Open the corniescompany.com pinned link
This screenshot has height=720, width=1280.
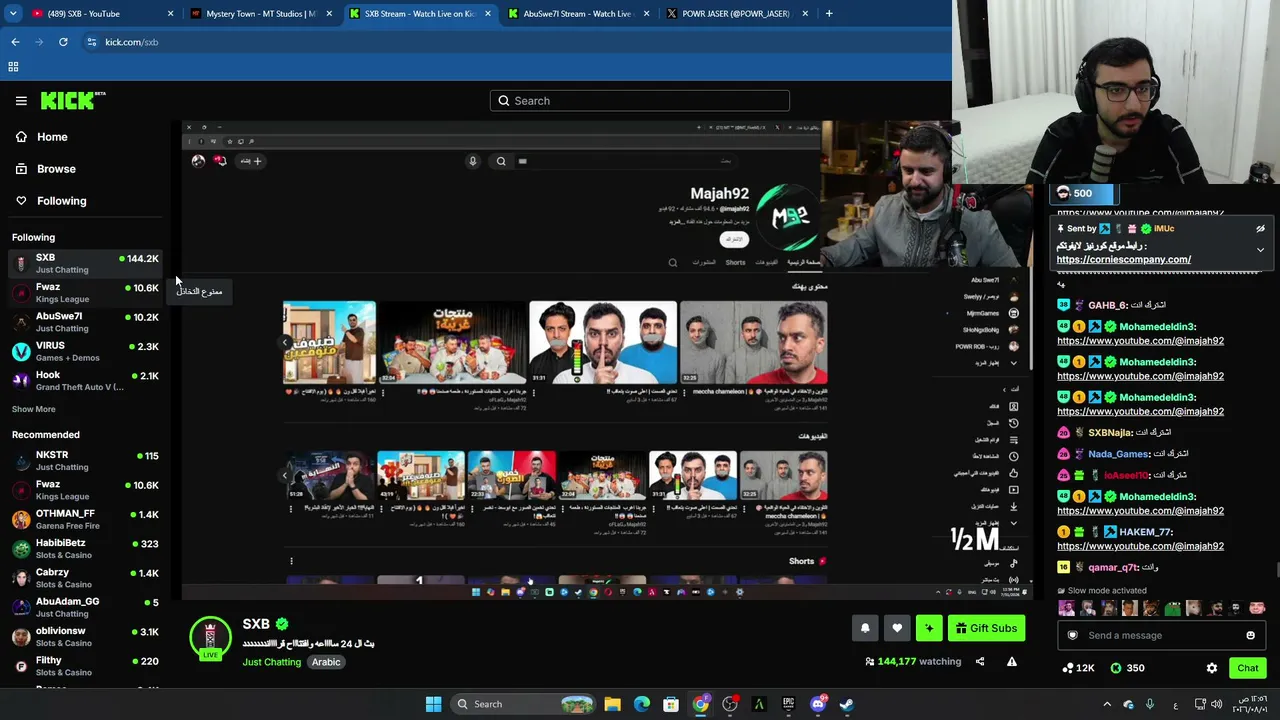1123,260
